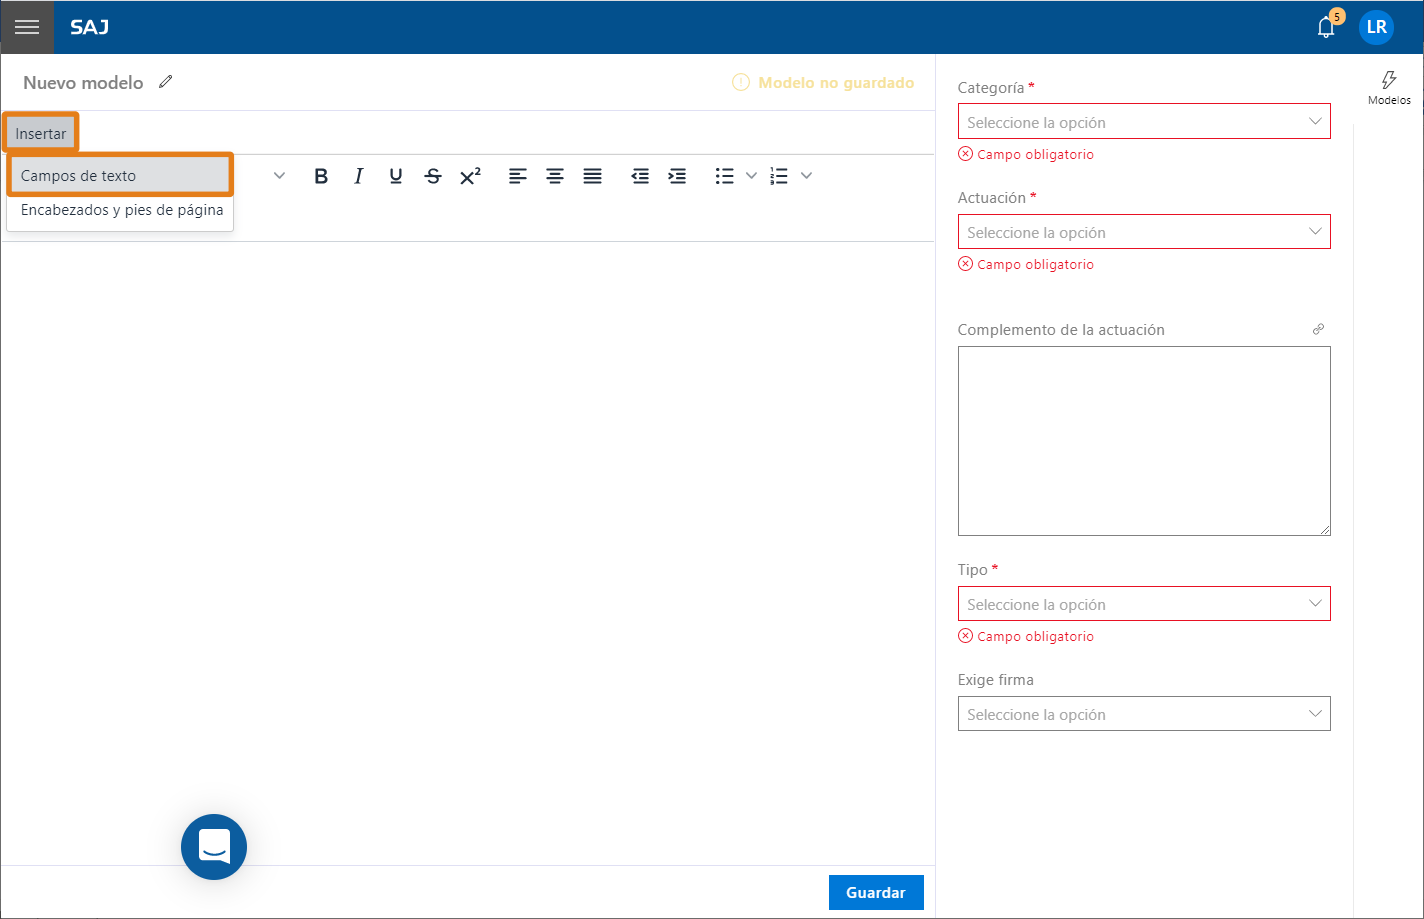Edit model name with pencil icon
This screenshot has height=919, width=1424.
(x=166, y=82)
